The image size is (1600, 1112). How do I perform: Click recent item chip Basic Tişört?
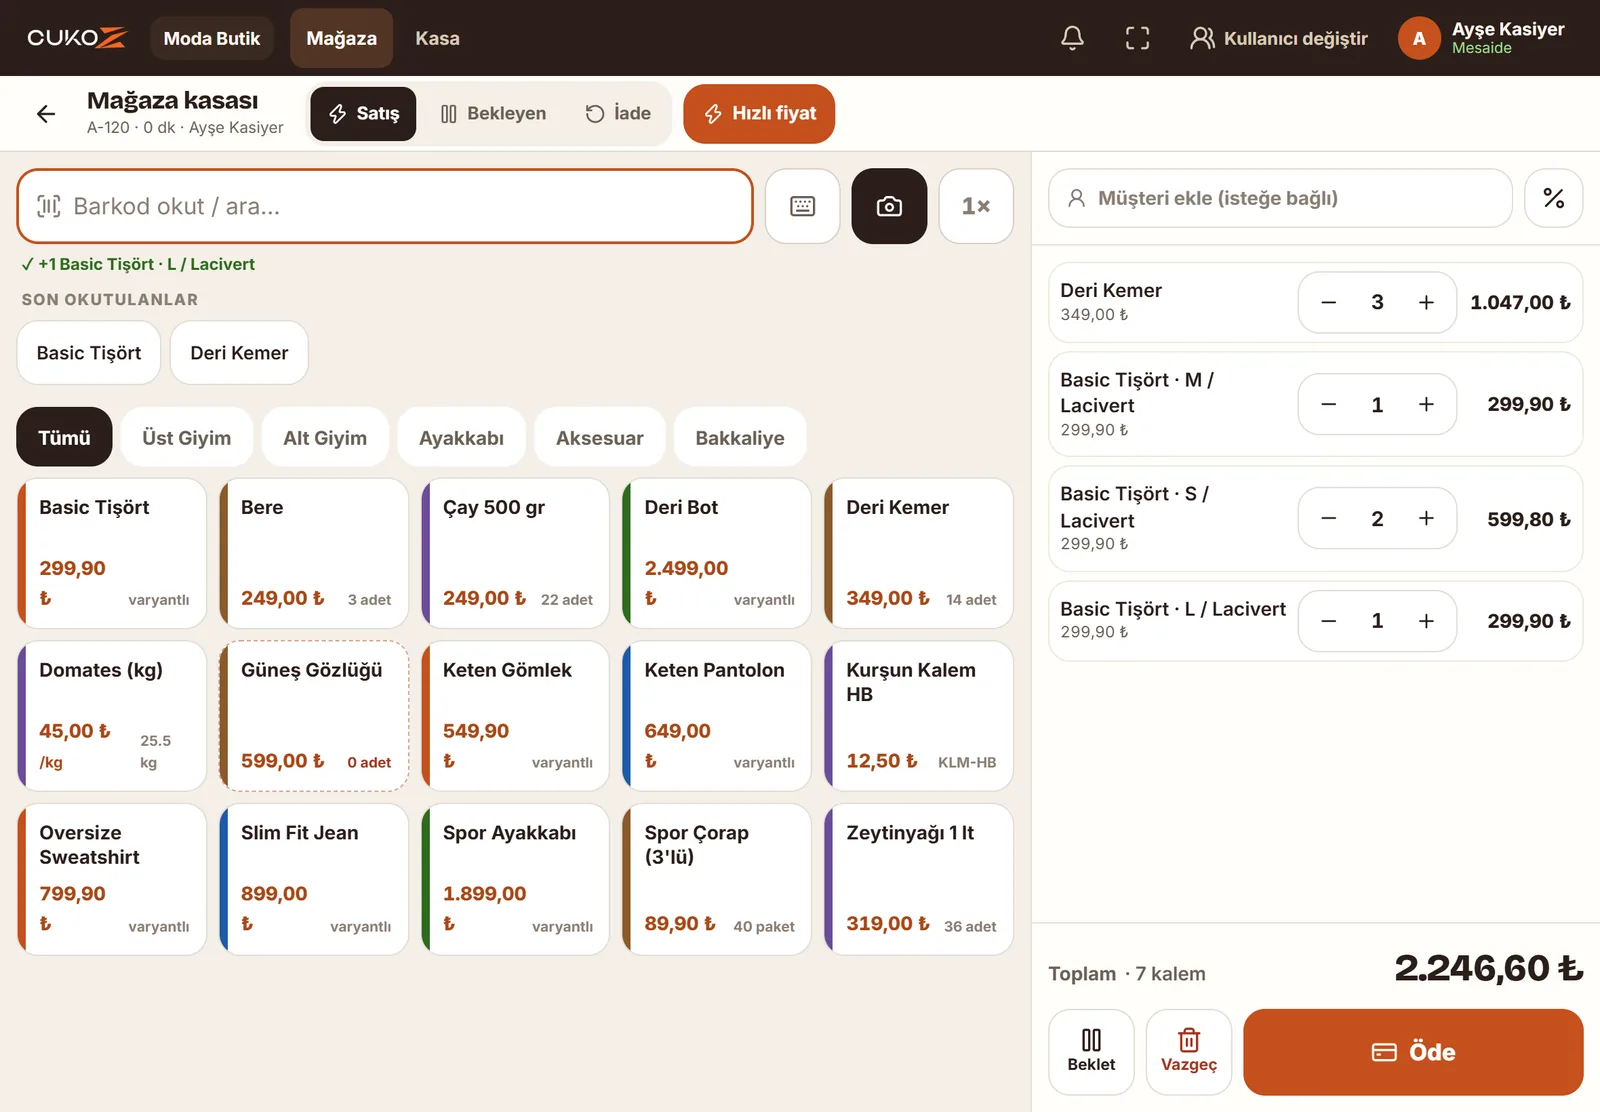point(89,353)
